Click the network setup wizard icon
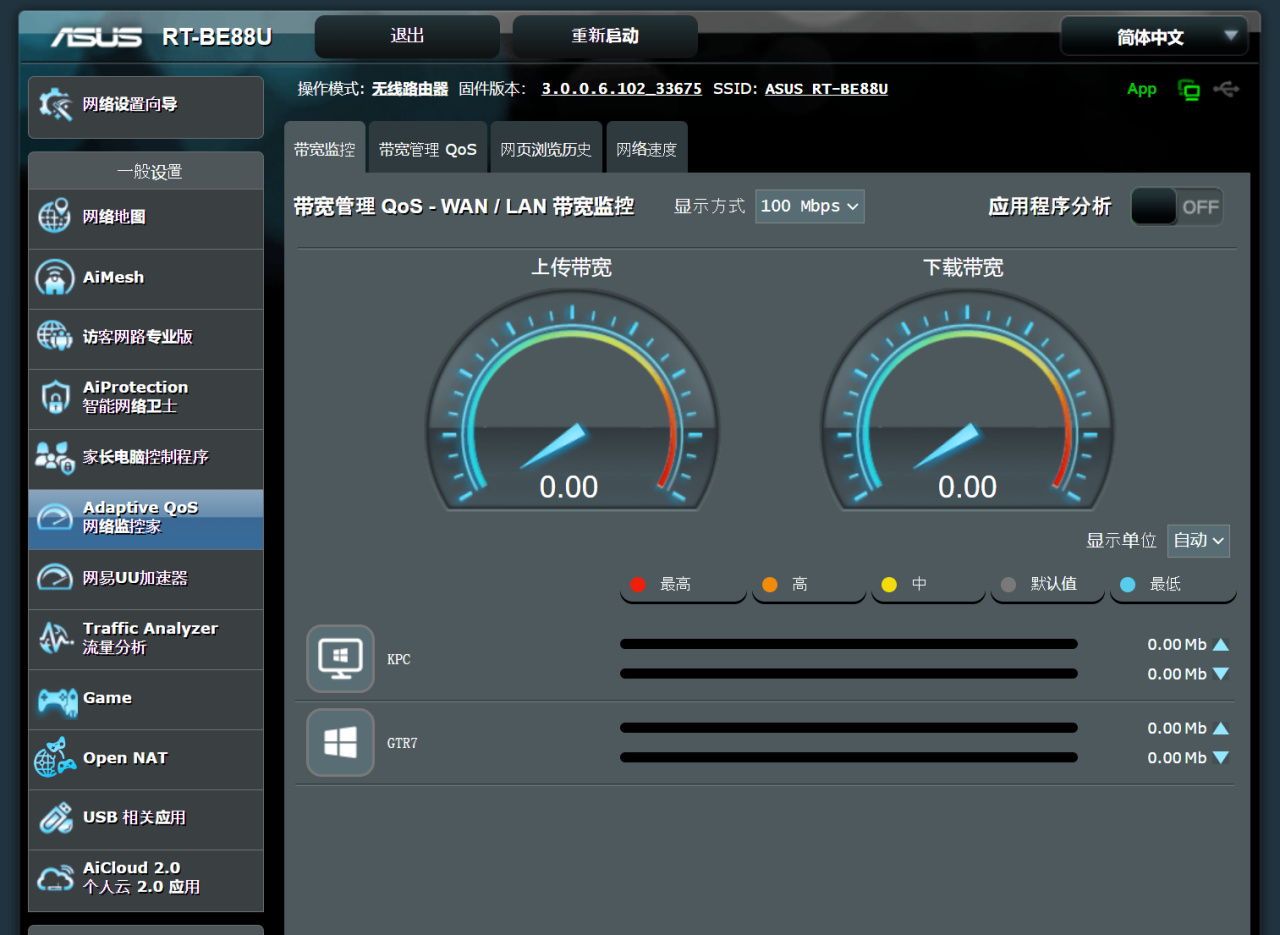Viewport: 1280px width, 935px height. [54, 105]
